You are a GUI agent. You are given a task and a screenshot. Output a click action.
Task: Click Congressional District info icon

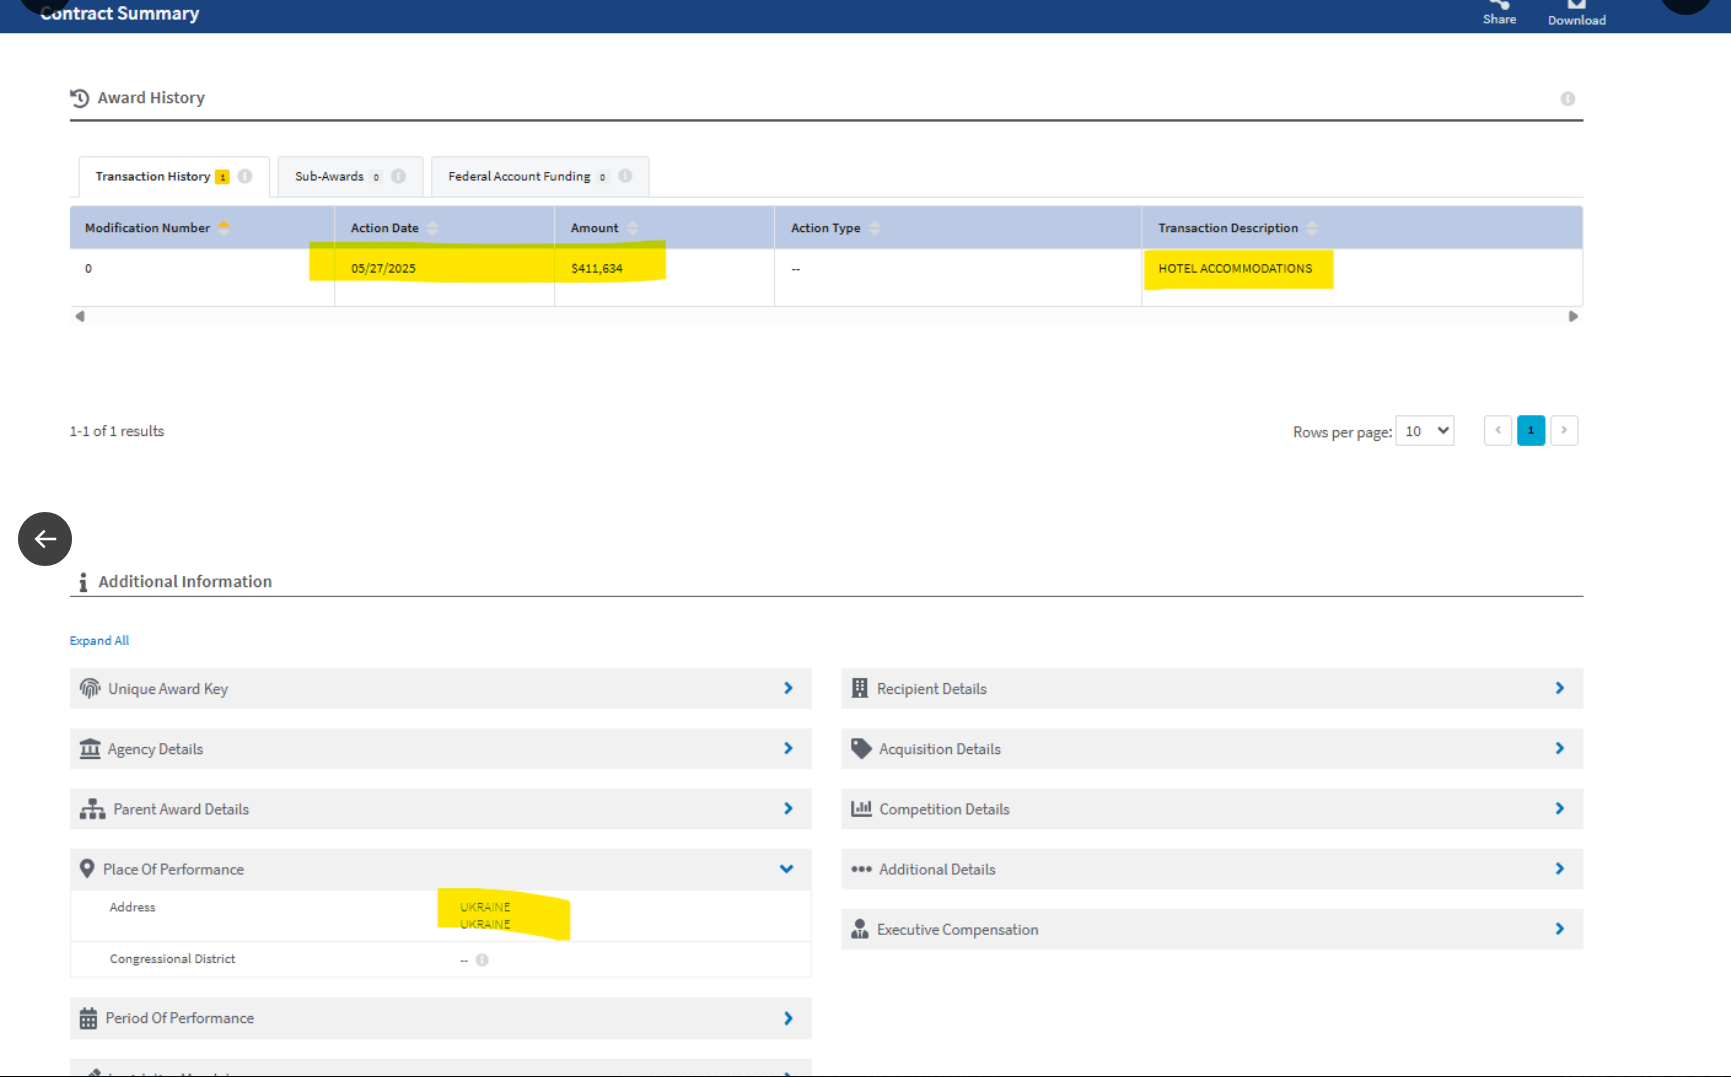(482, 960)
